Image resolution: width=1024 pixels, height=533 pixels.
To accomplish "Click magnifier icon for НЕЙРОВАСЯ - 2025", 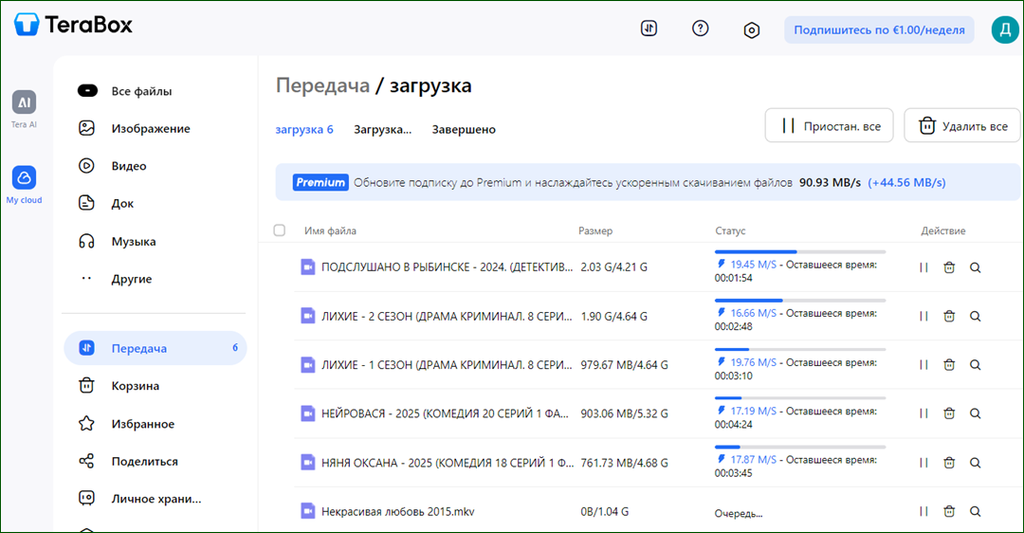I will (x=975, y=413).
